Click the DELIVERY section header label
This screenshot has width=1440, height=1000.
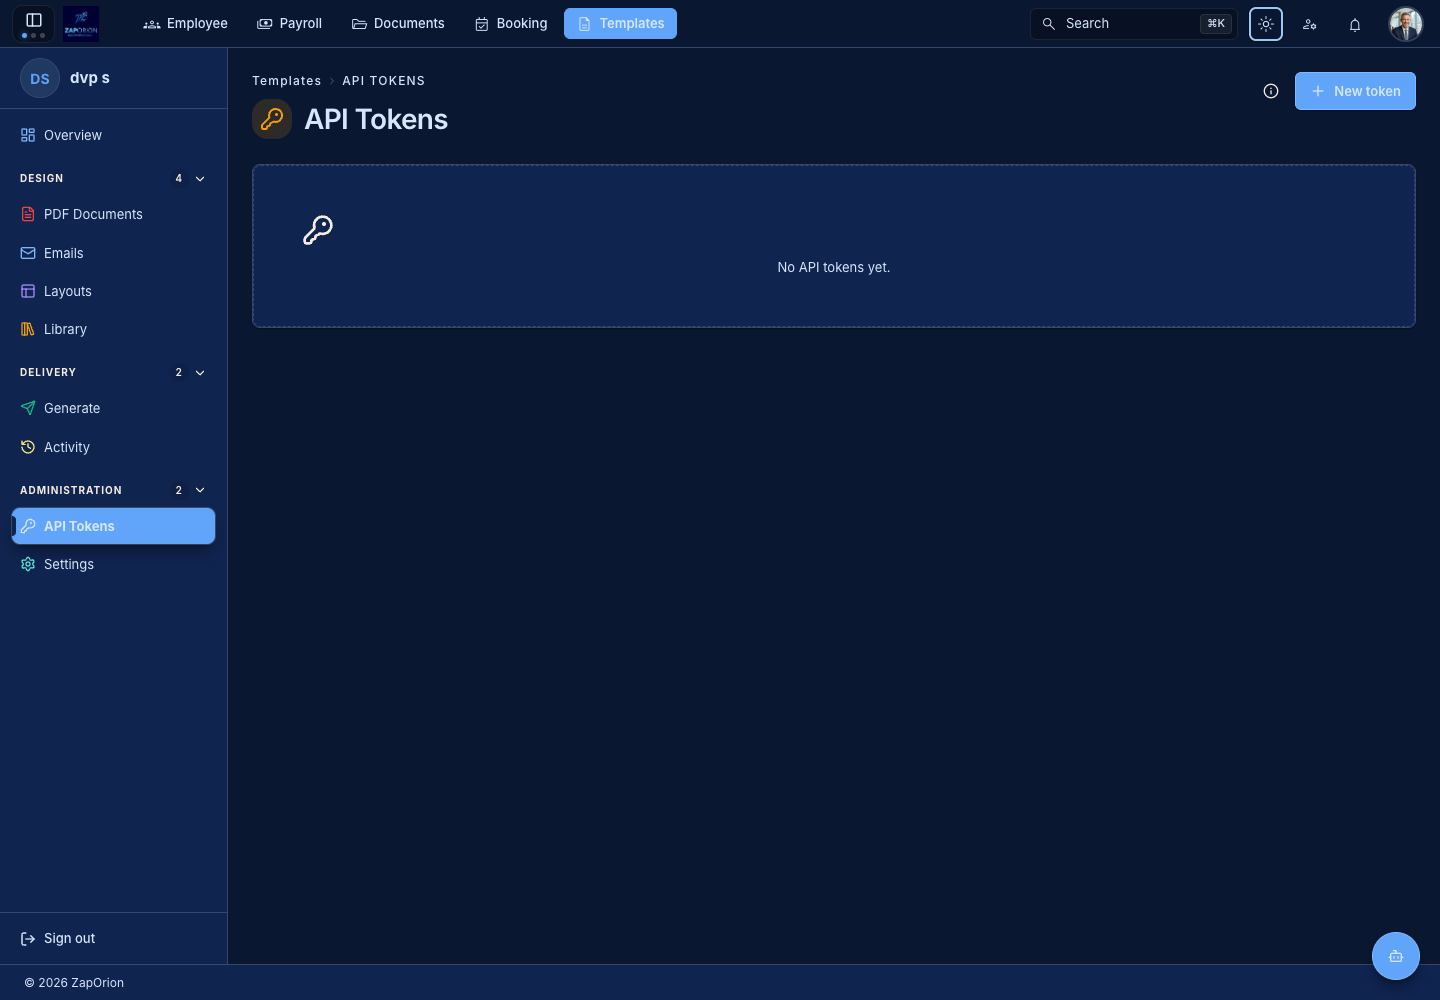48,372
